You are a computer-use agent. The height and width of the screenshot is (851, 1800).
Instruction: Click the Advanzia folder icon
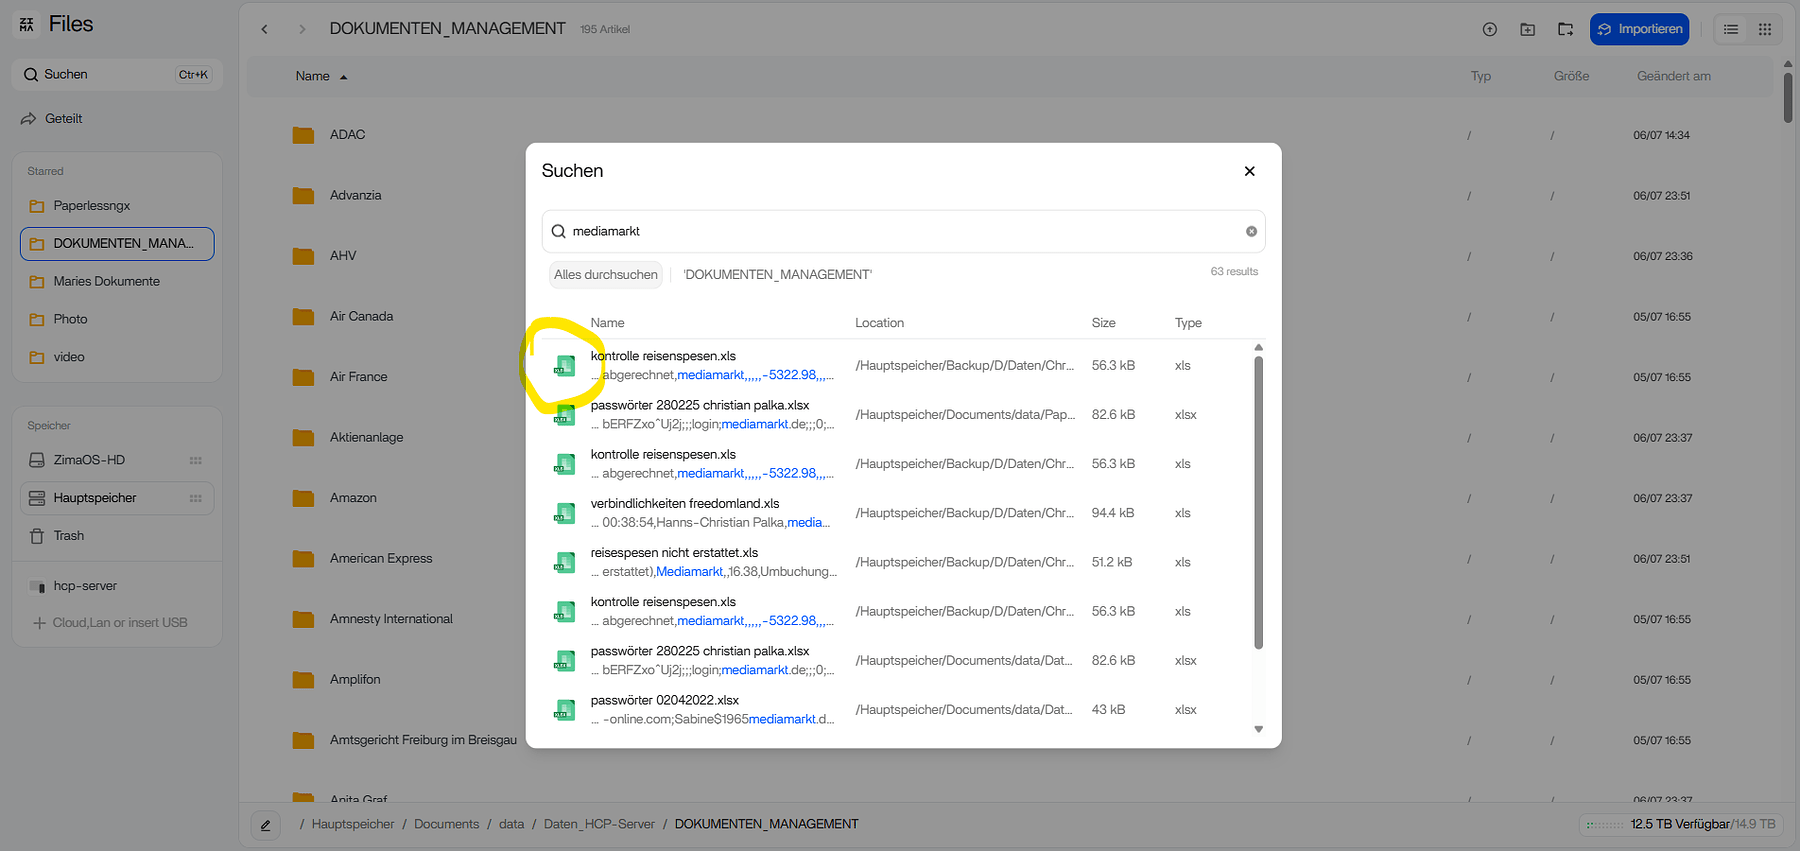pyautogui.click(x=303, y=195)
